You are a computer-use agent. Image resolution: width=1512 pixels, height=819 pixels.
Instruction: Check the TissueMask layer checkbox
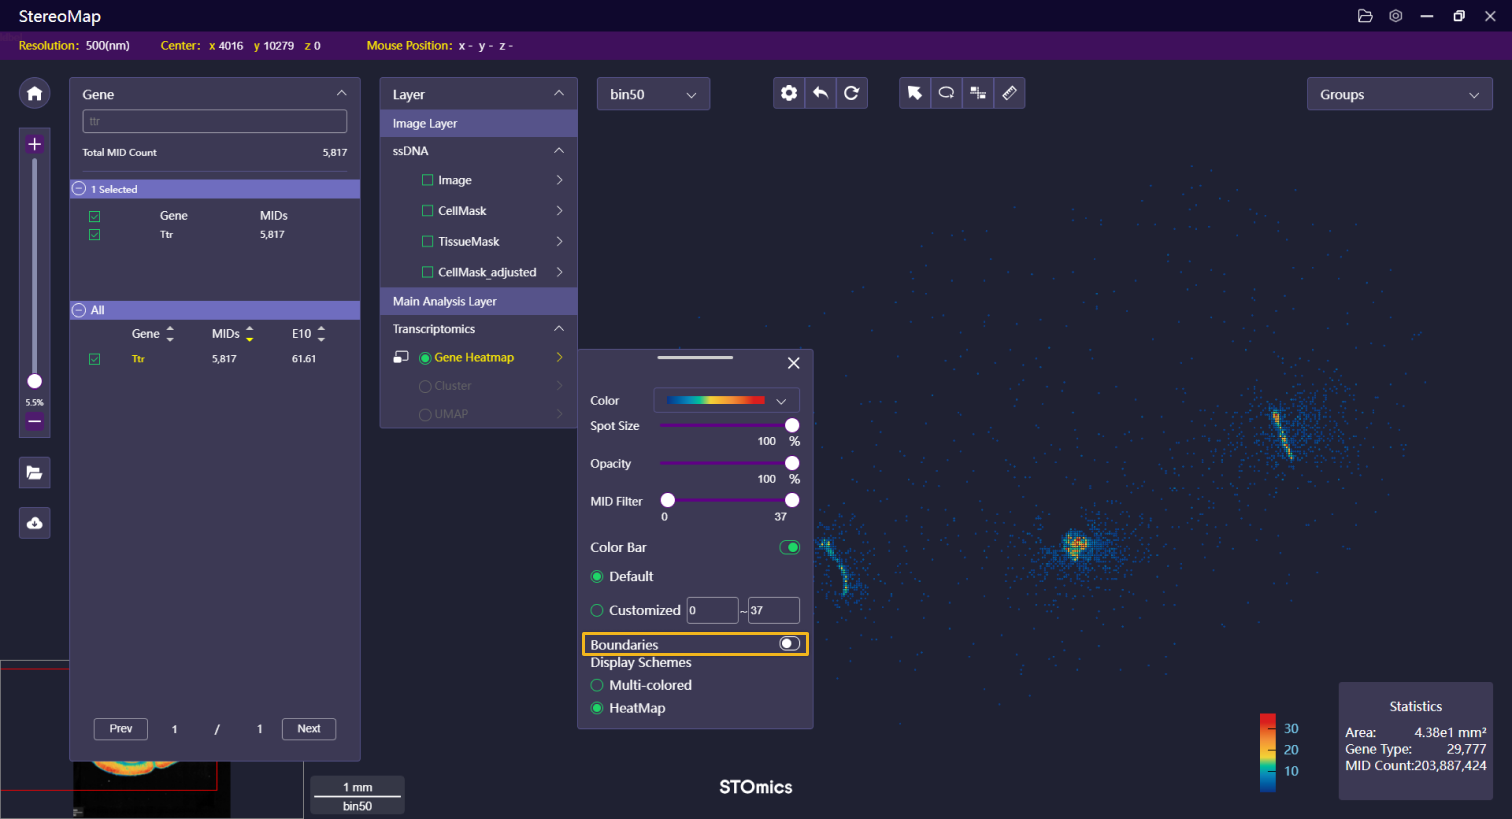click(x=428, y=241)
